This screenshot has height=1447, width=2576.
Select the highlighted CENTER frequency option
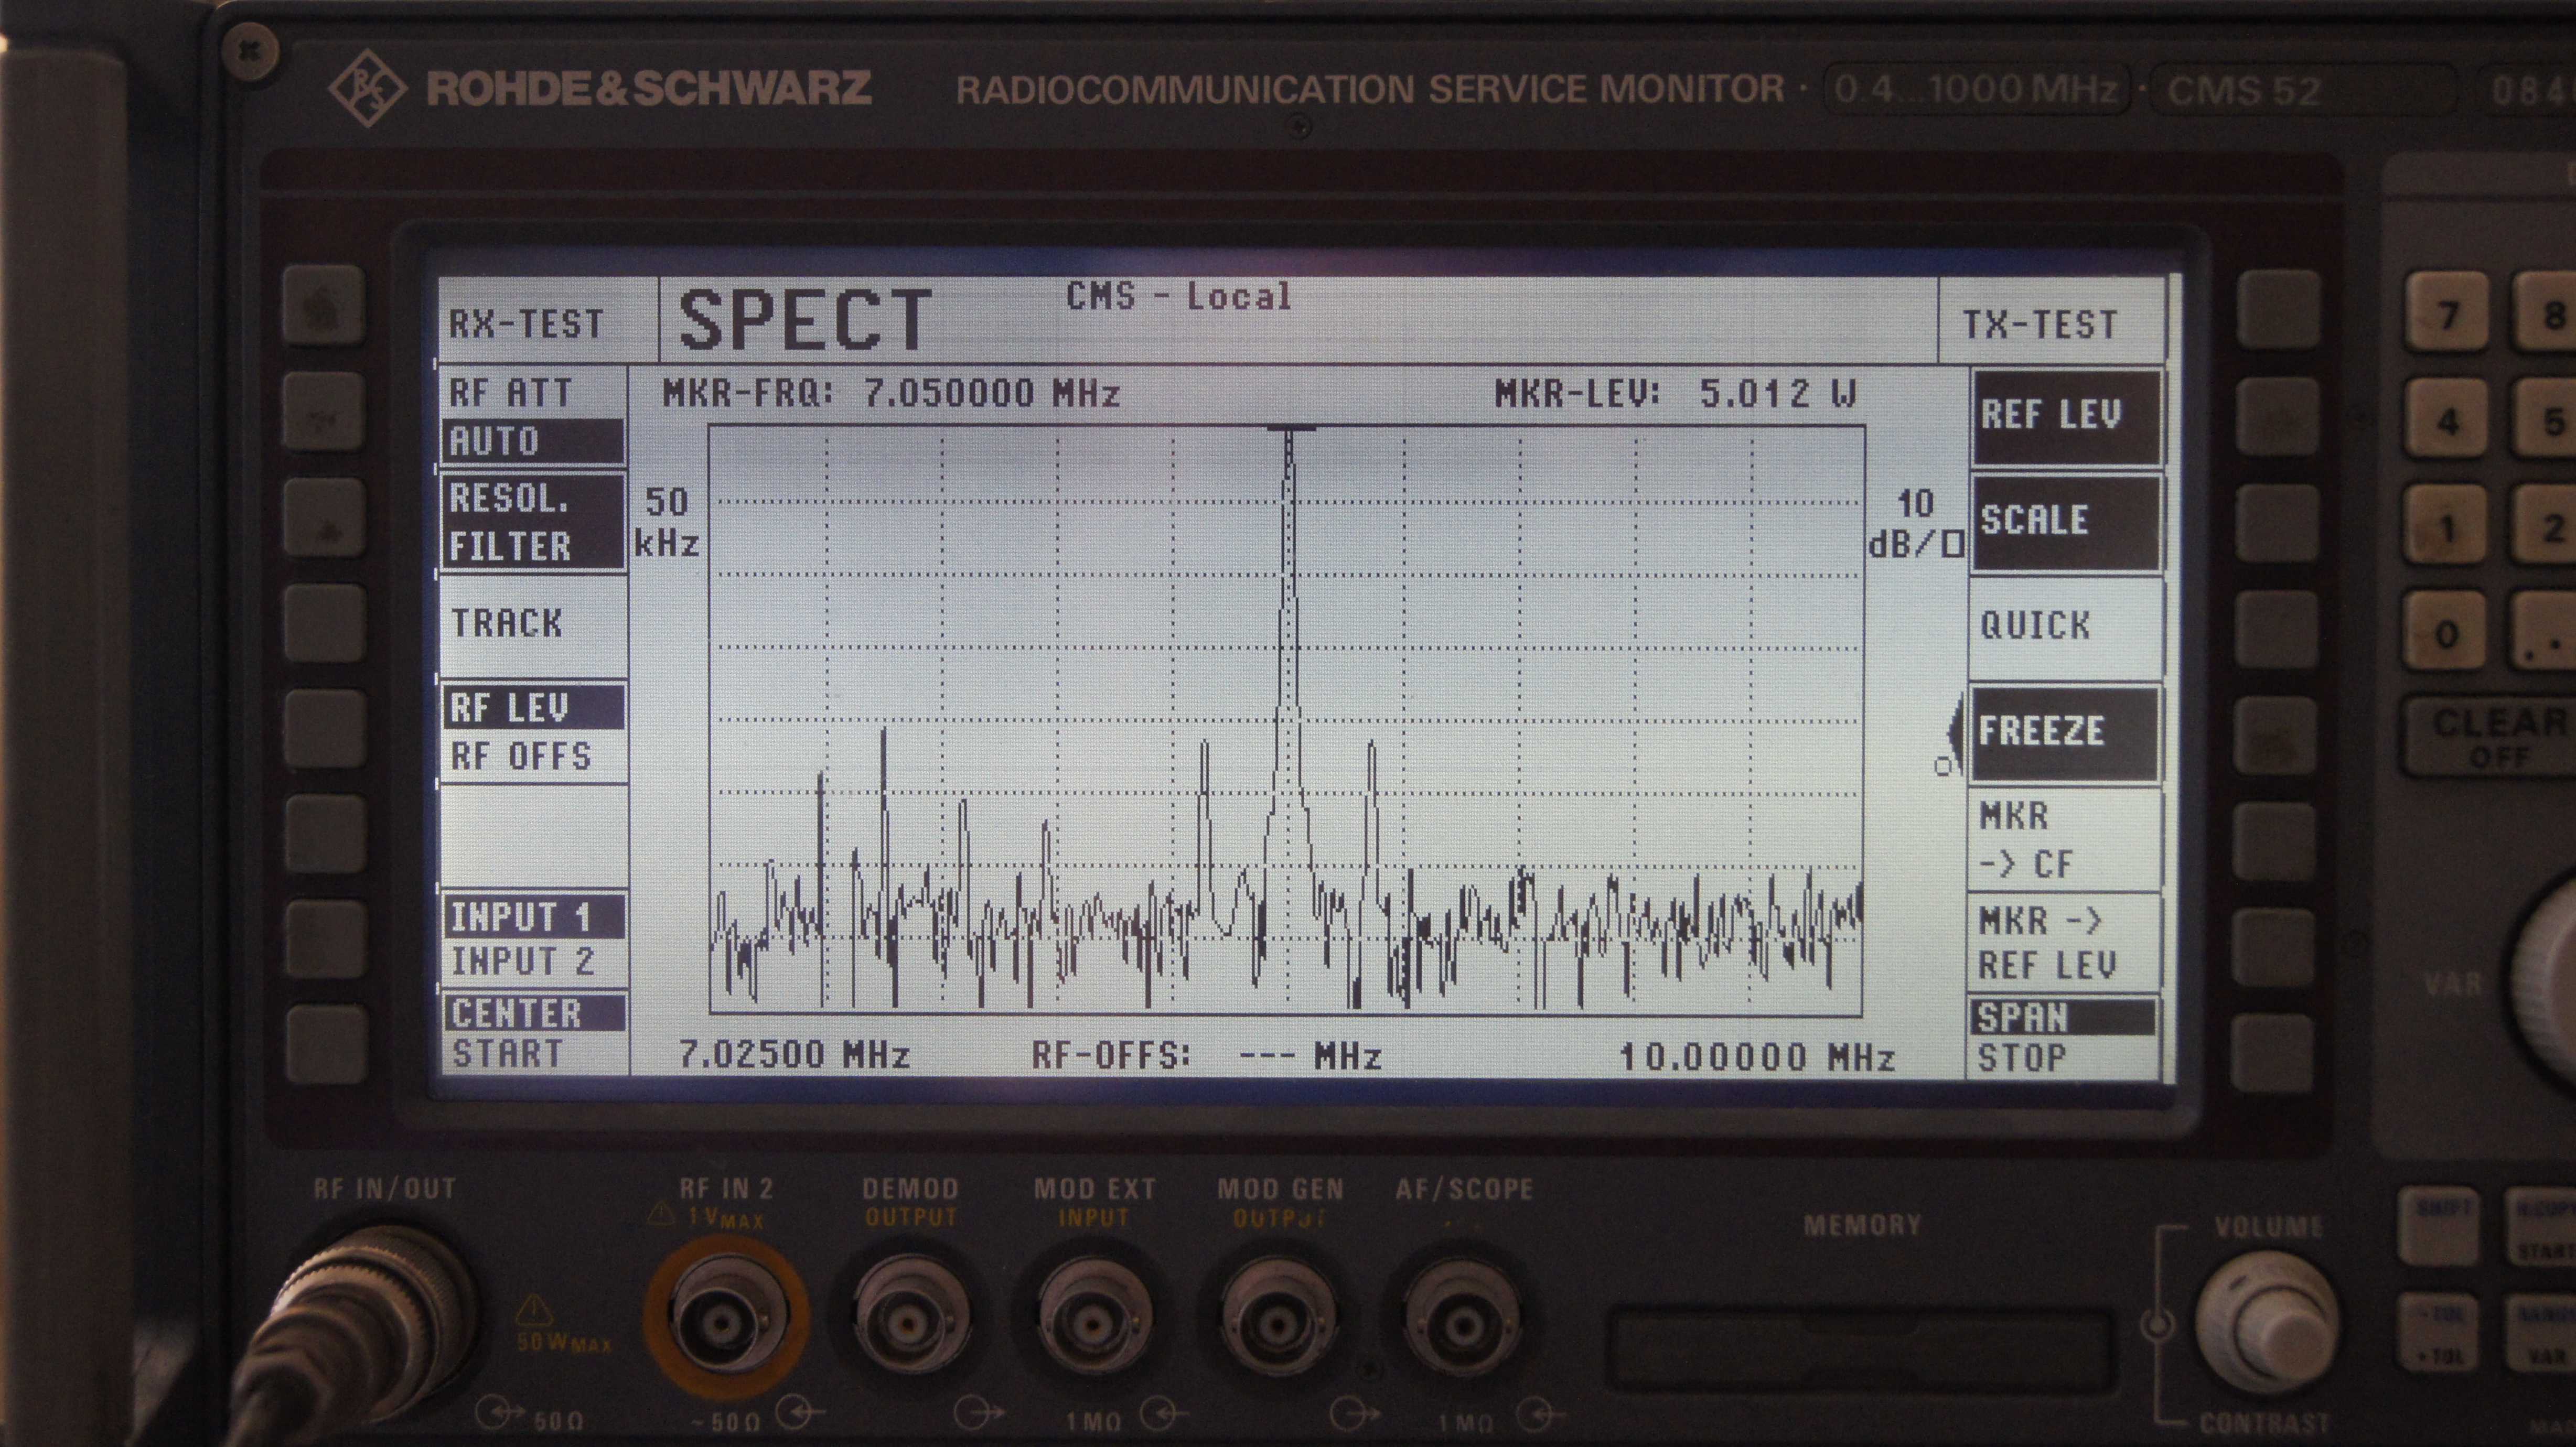[x=534, y=1012]
